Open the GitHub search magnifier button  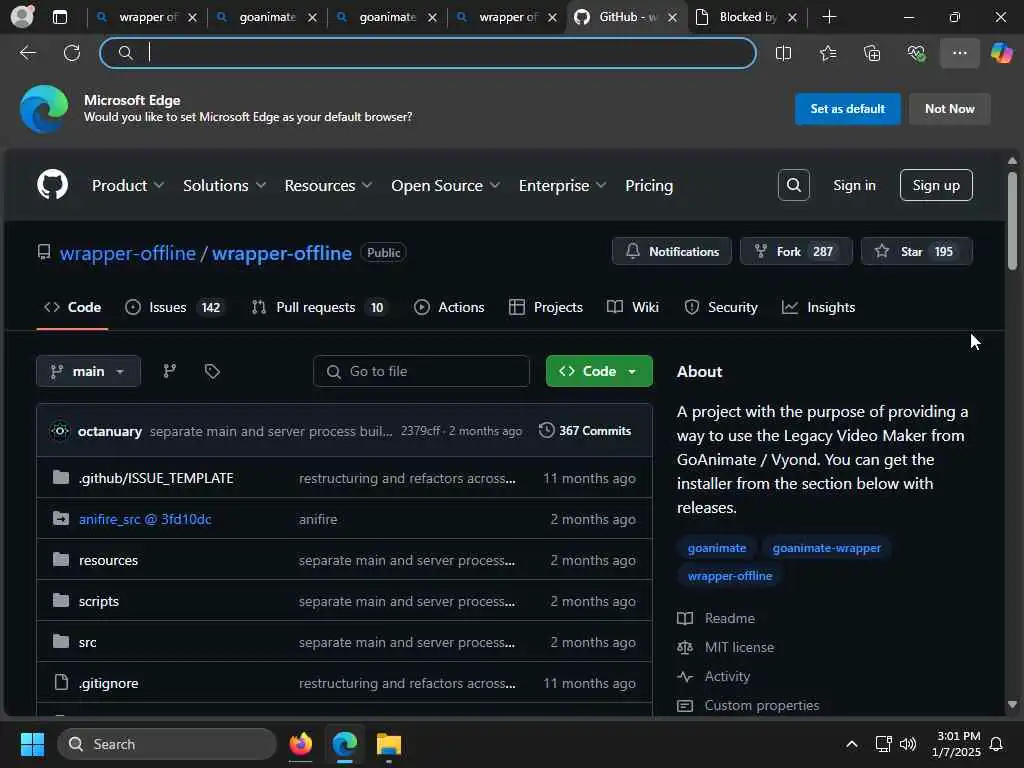click(793, 185)
